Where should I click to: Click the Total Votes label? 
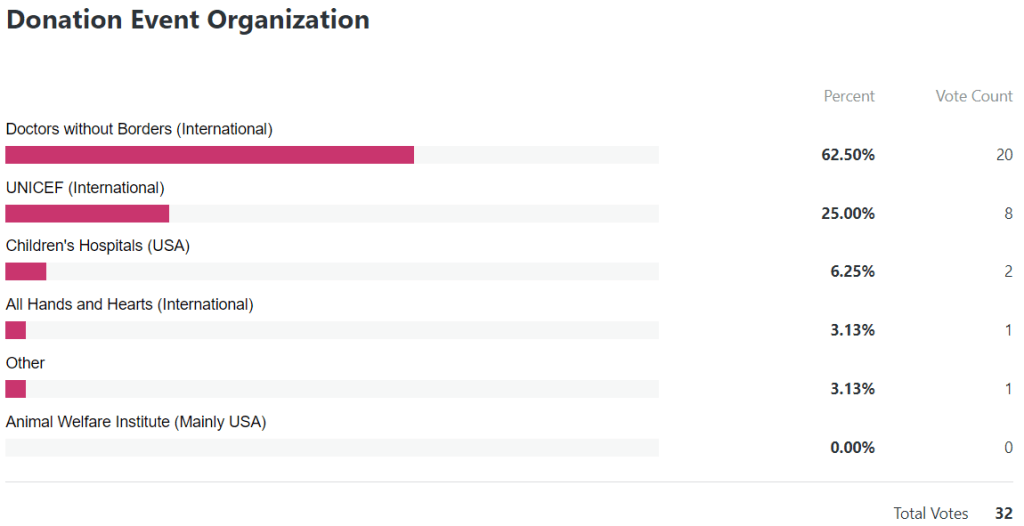pos(931,513)
